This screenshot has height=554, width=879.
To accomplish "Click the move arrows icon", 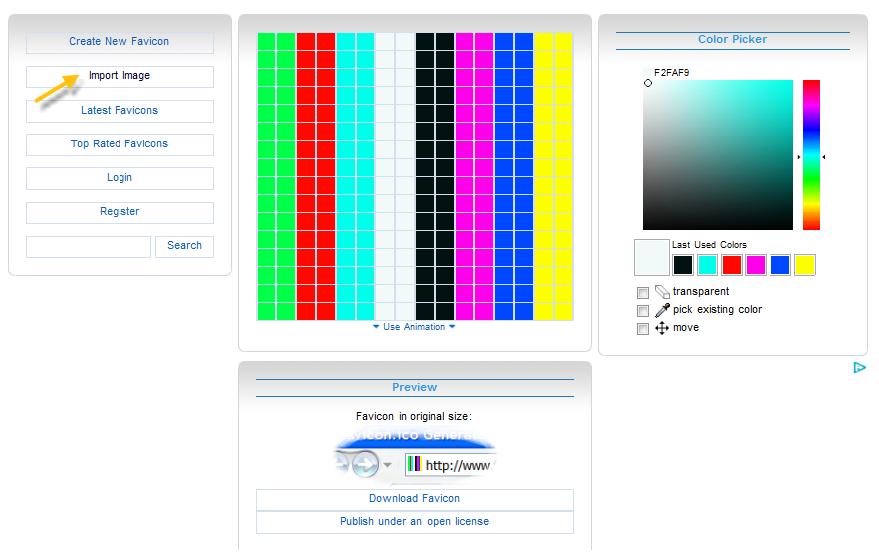I will click(662, 328).
